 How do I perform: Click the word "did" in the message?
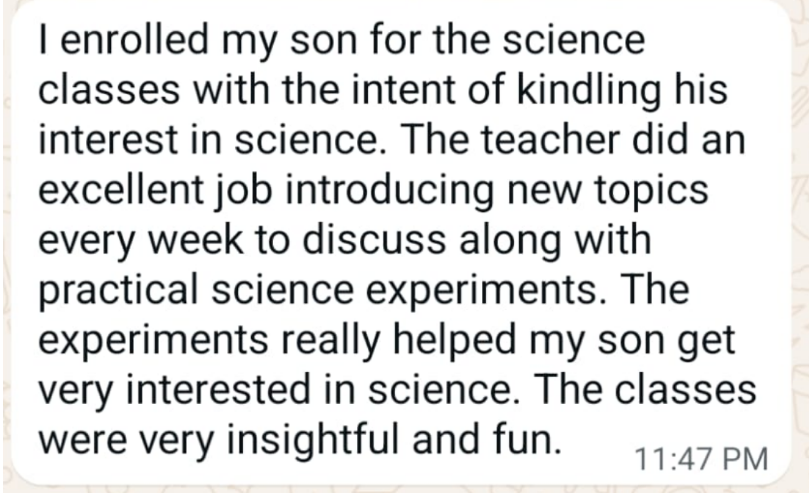tap(671, 141)
